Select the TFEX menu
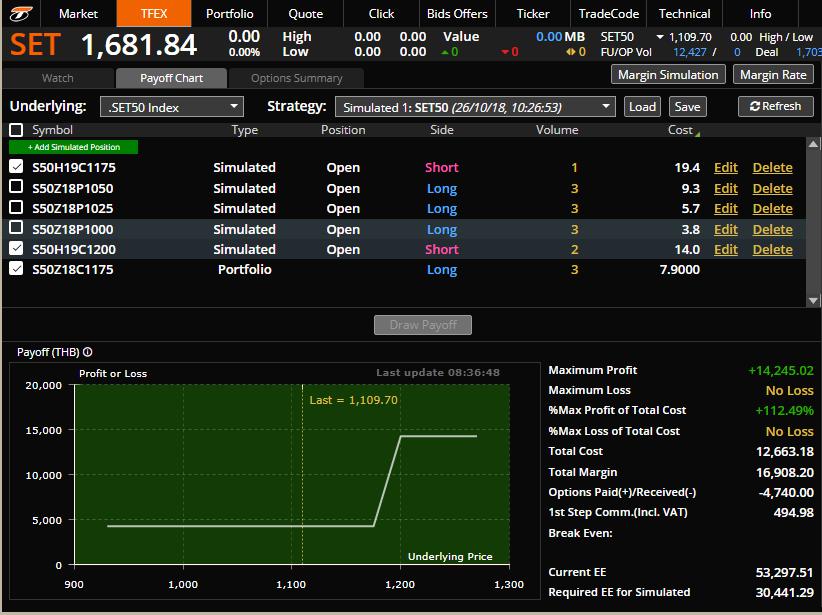Image resolution: width=822 pixels, height=615 pixels. click(x=154, y=14)
